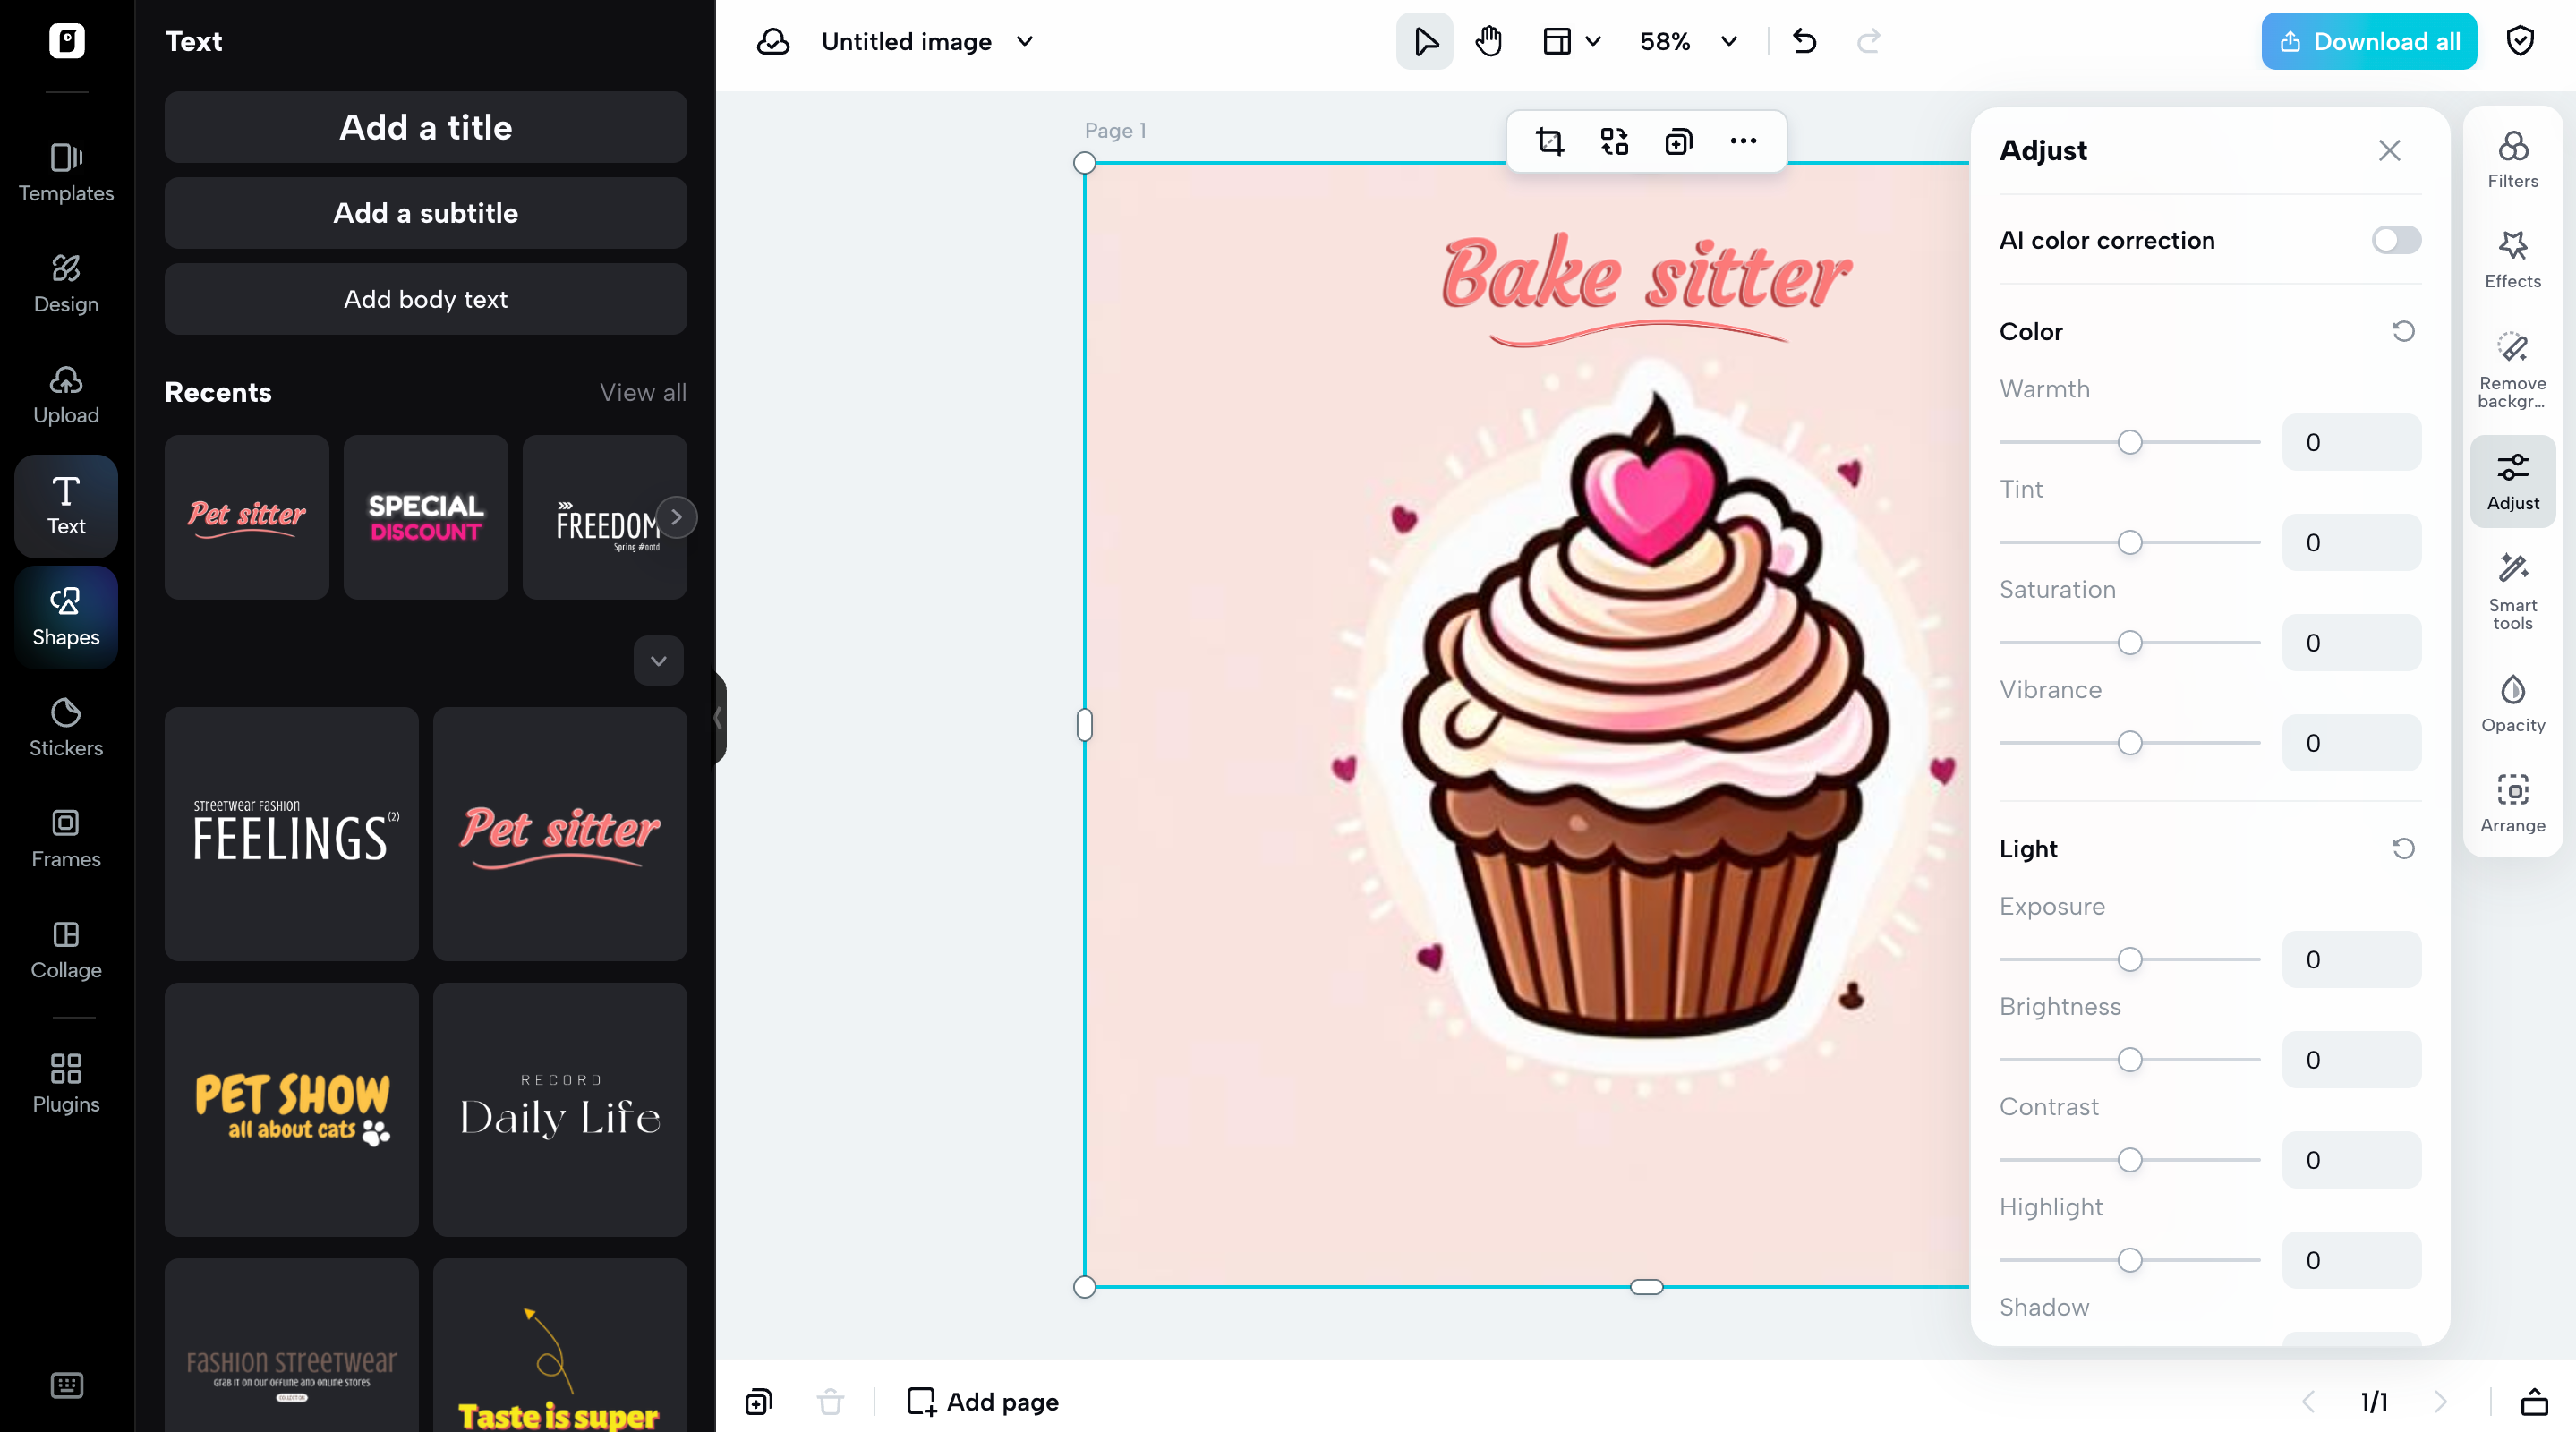
Task: Select SPECIAL DISCOUNT text preset
Action: (425, 517)
